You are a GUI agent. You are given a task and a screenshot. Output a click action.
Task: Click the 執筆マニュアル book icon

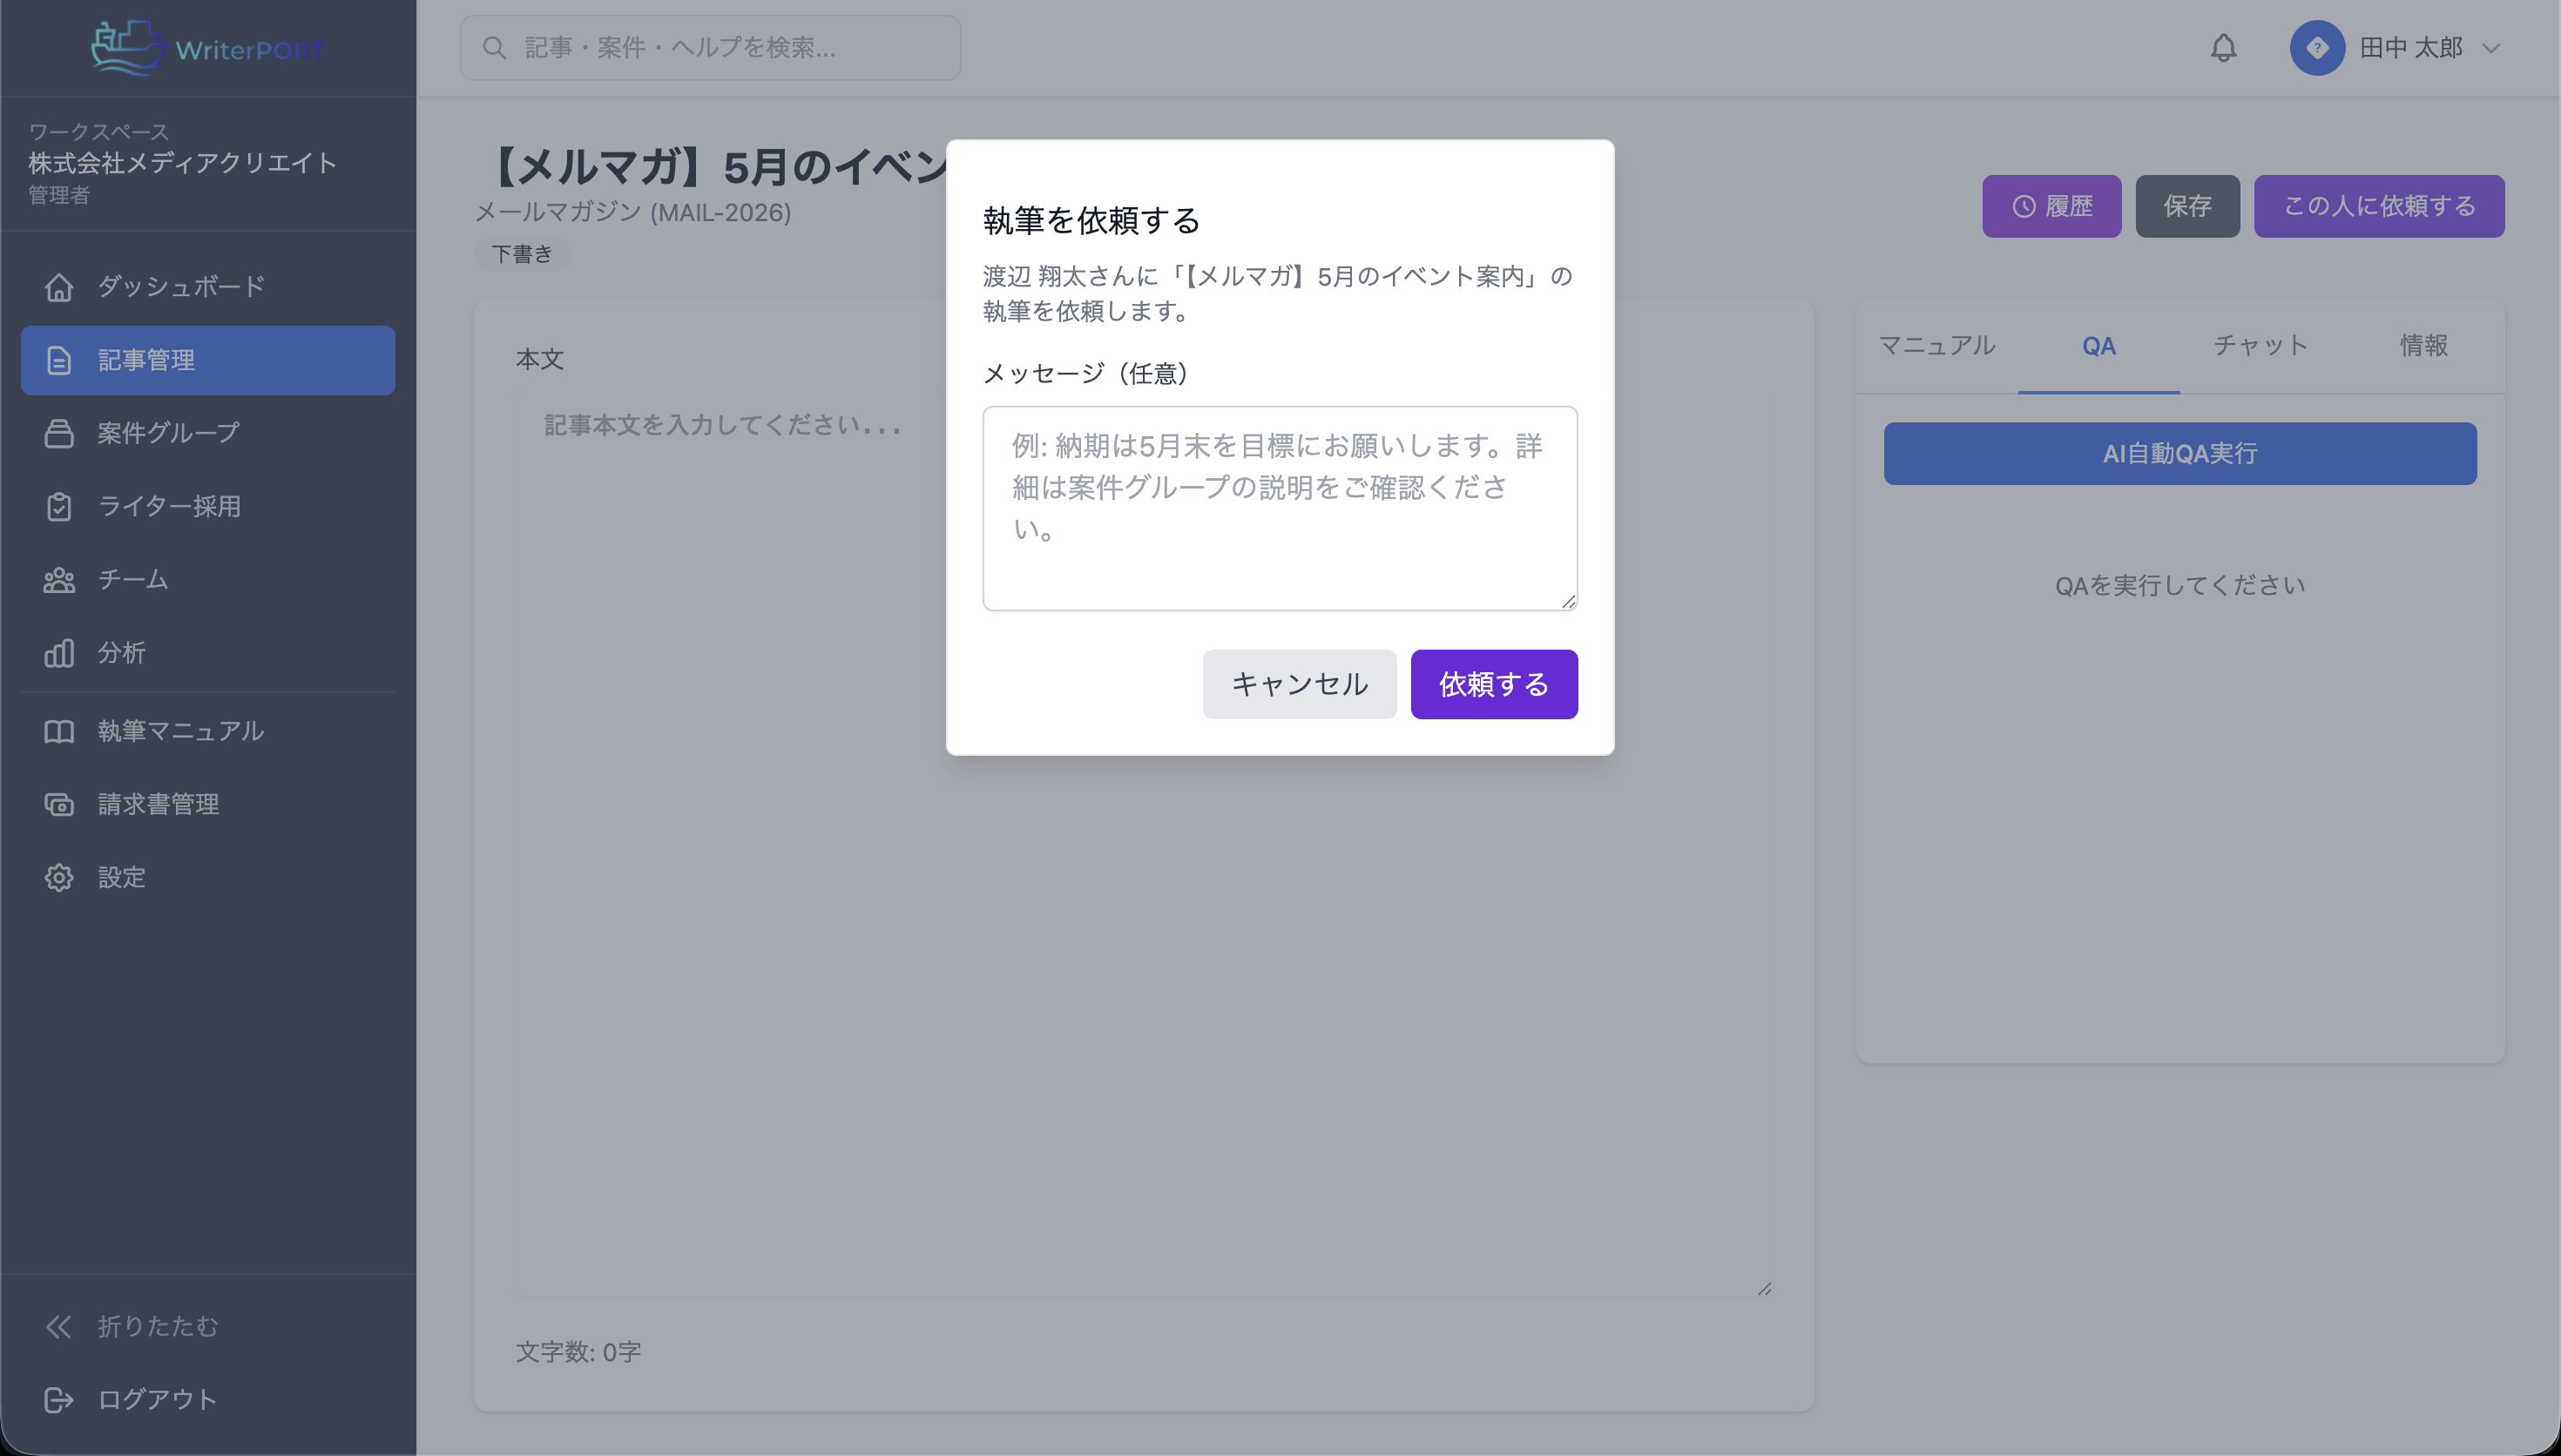coord(59,731)
